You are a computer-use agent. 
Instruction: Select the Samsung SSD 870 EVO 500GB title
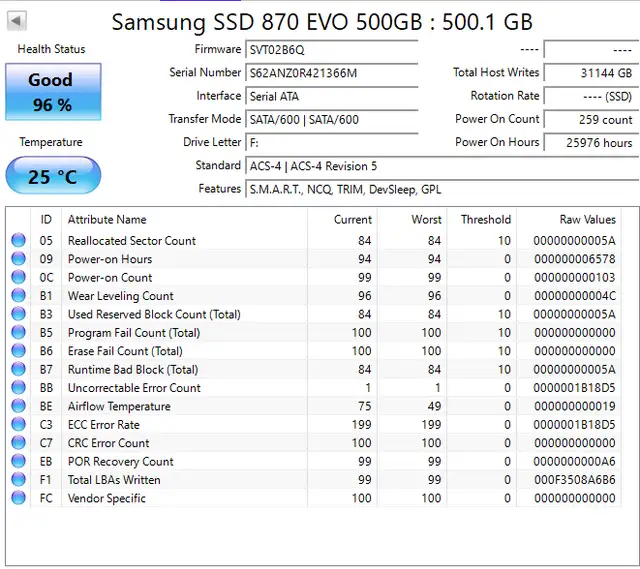coord(322,22)
